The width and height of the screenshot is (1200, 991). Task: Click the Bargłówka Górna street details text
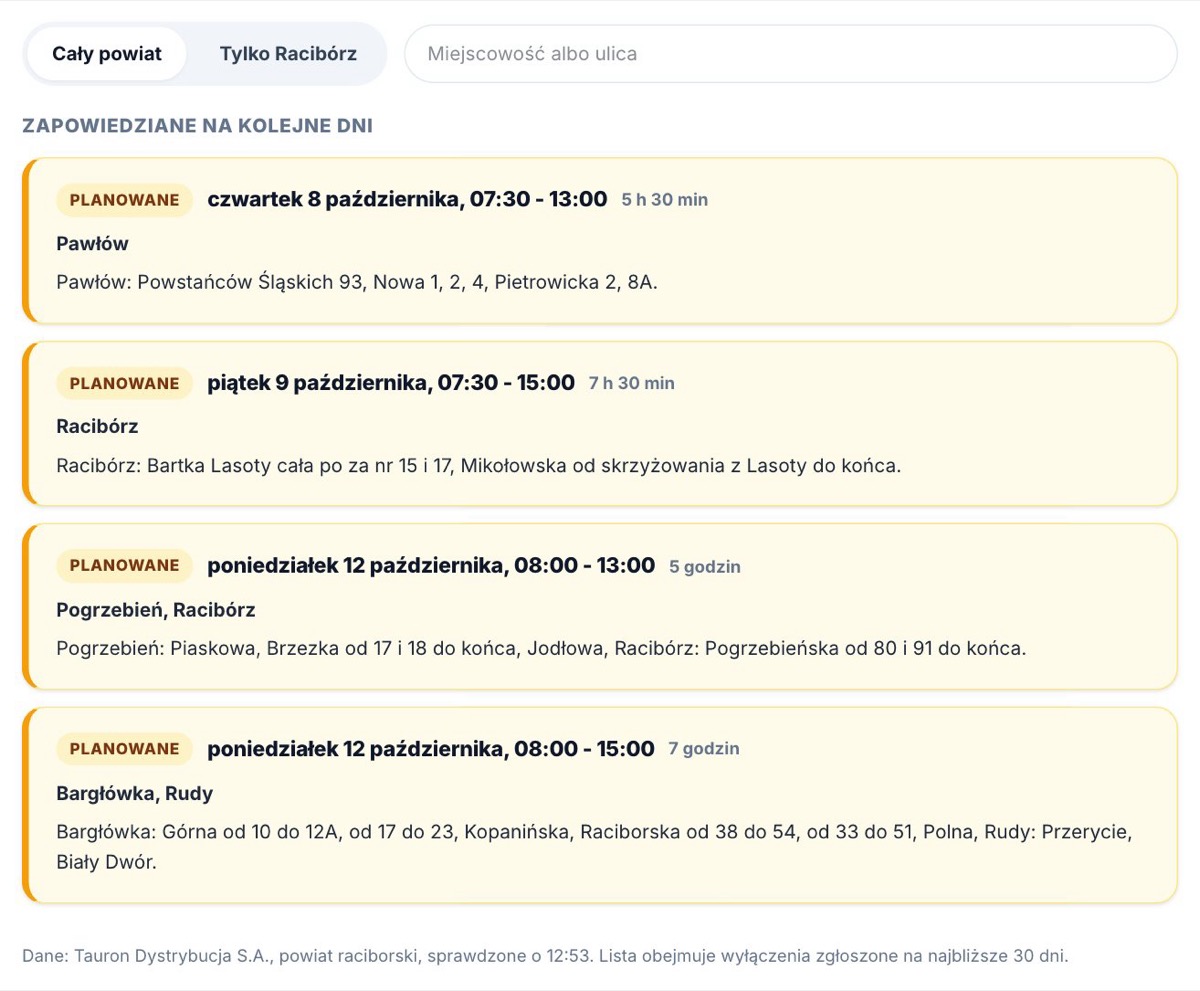click(x=595, y=847)
